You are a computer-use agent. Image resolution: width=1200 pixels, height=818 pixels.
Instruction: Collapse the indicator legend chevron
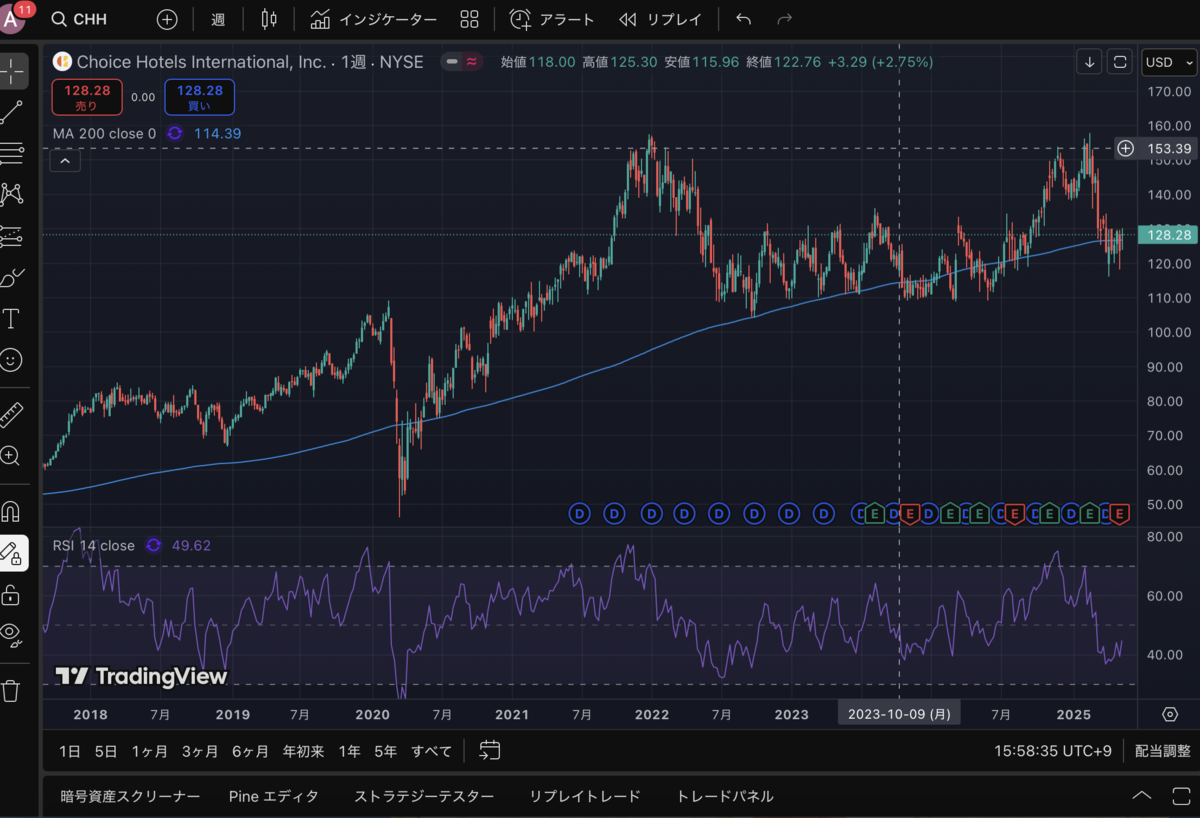pos(65,160)
